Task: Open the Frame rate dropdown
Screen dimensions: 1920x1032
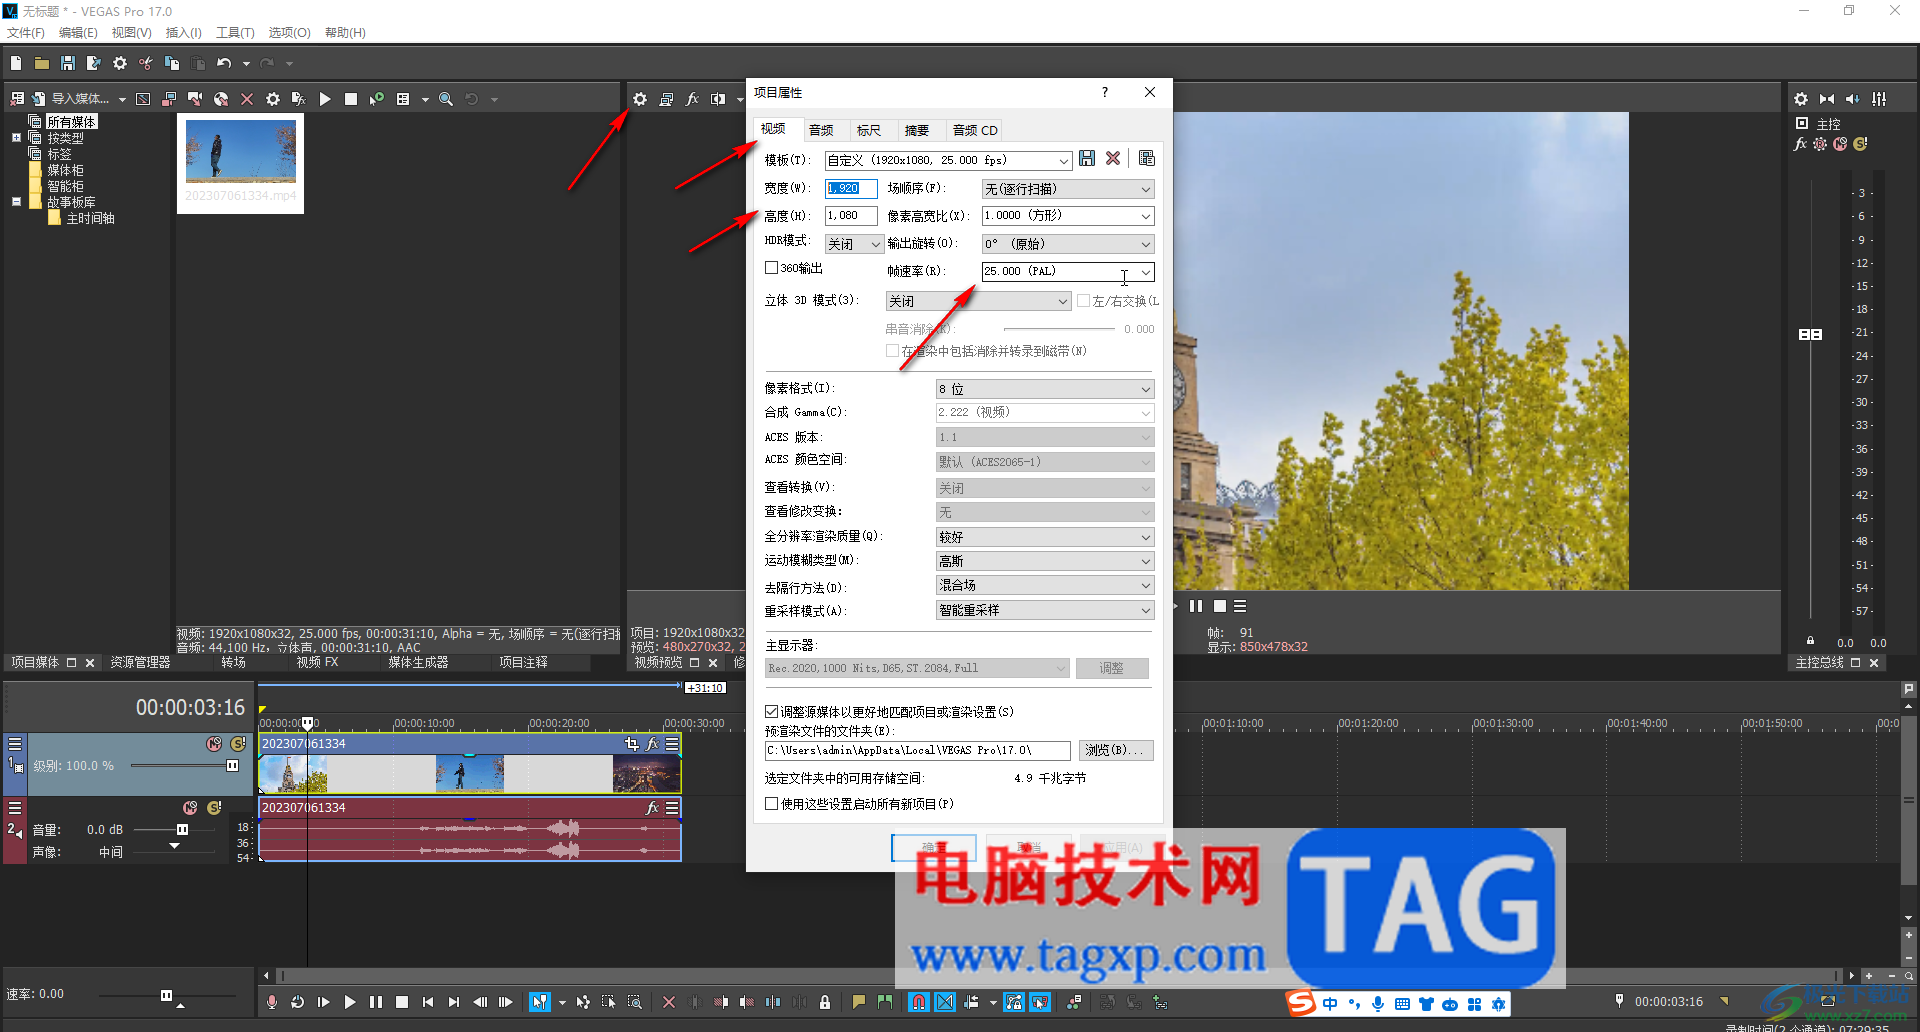Action: (1068, 271)
